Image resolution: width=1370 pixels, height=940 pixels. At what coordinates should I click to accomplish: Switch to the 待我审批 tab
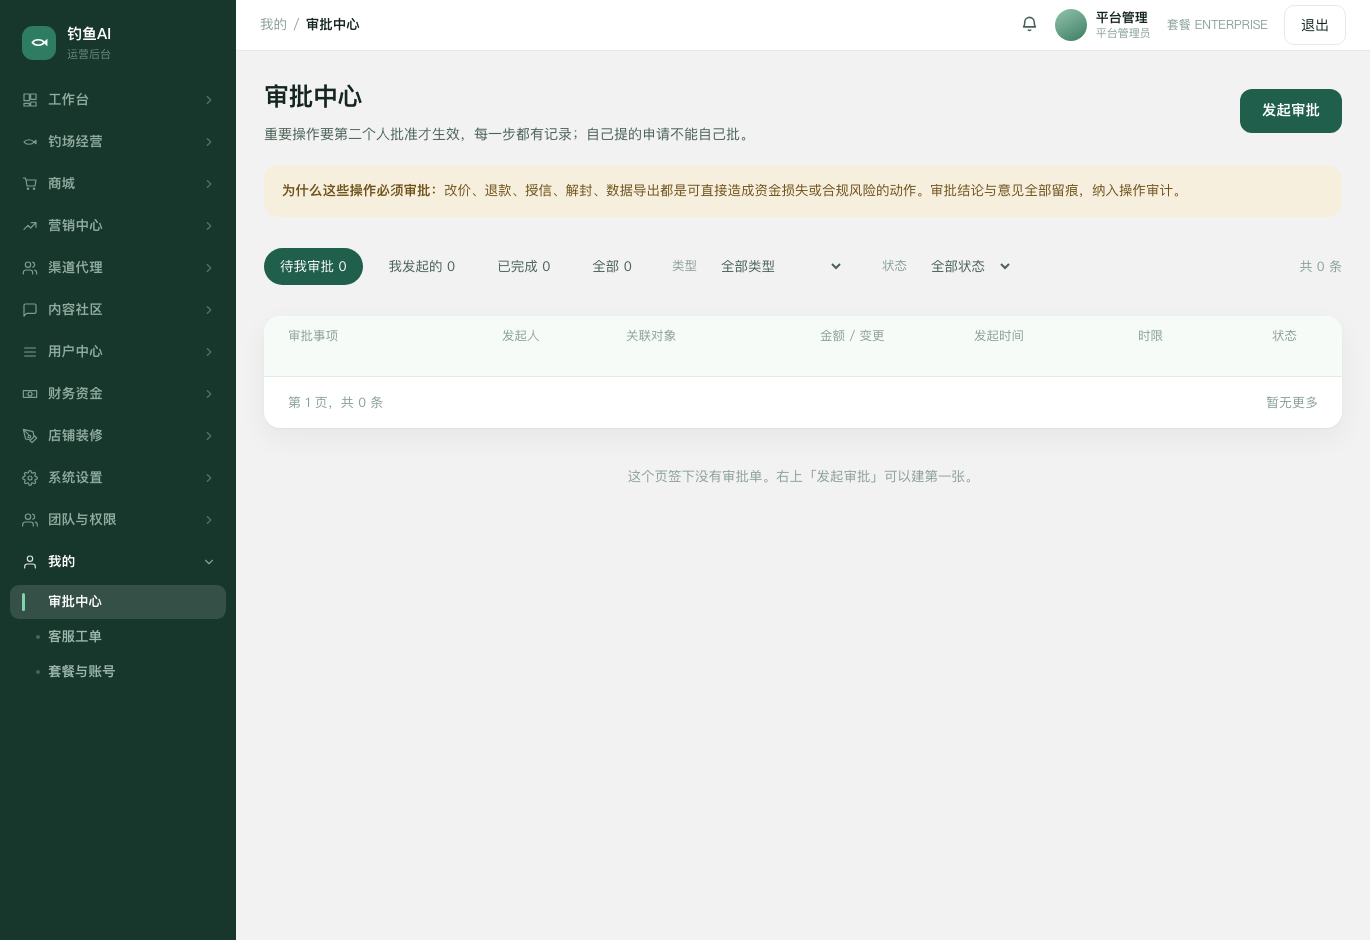pyautogui.click(x=313, y=266)
